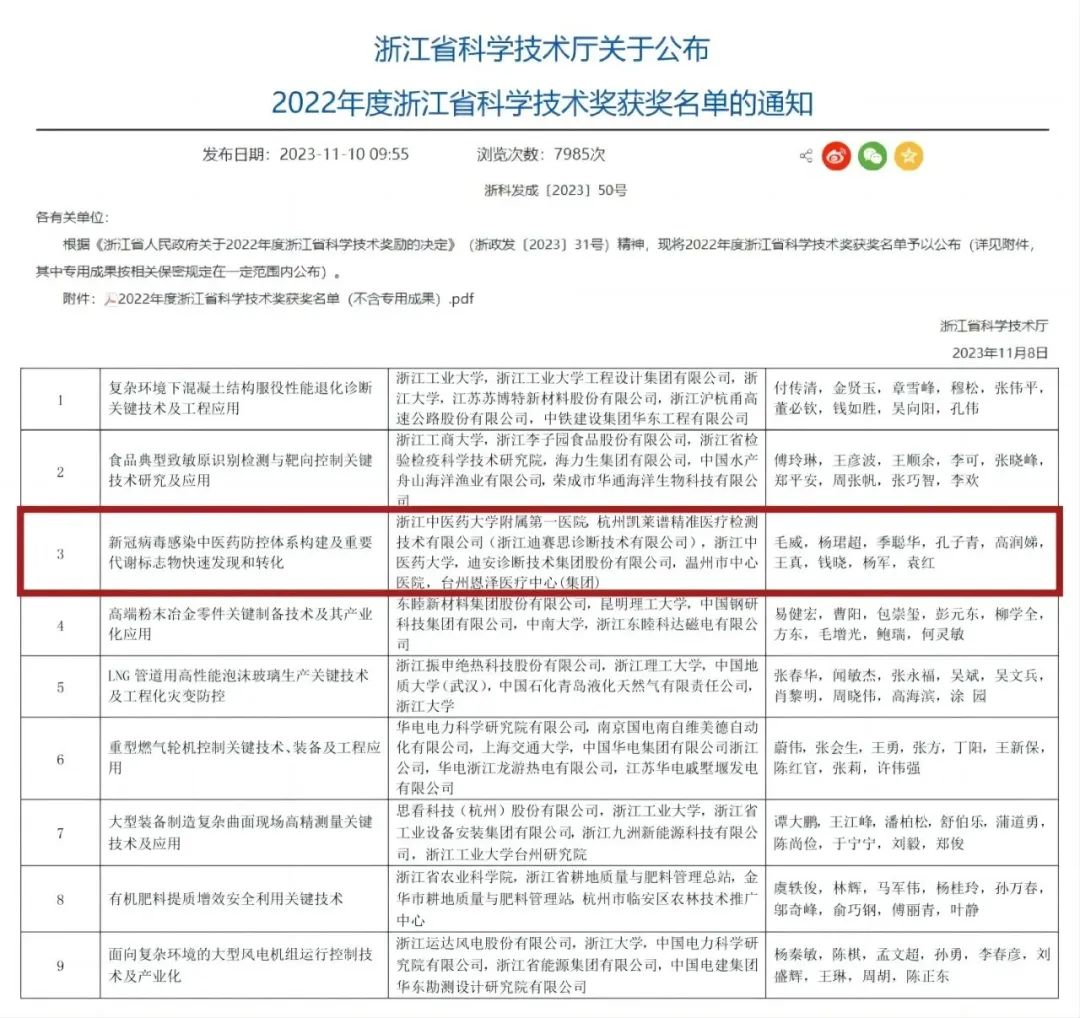Screen dimensions: 1080x1018
Task: Click the title line 浙江省科学技术厅关于公布
Action: (x=541, y=49)
